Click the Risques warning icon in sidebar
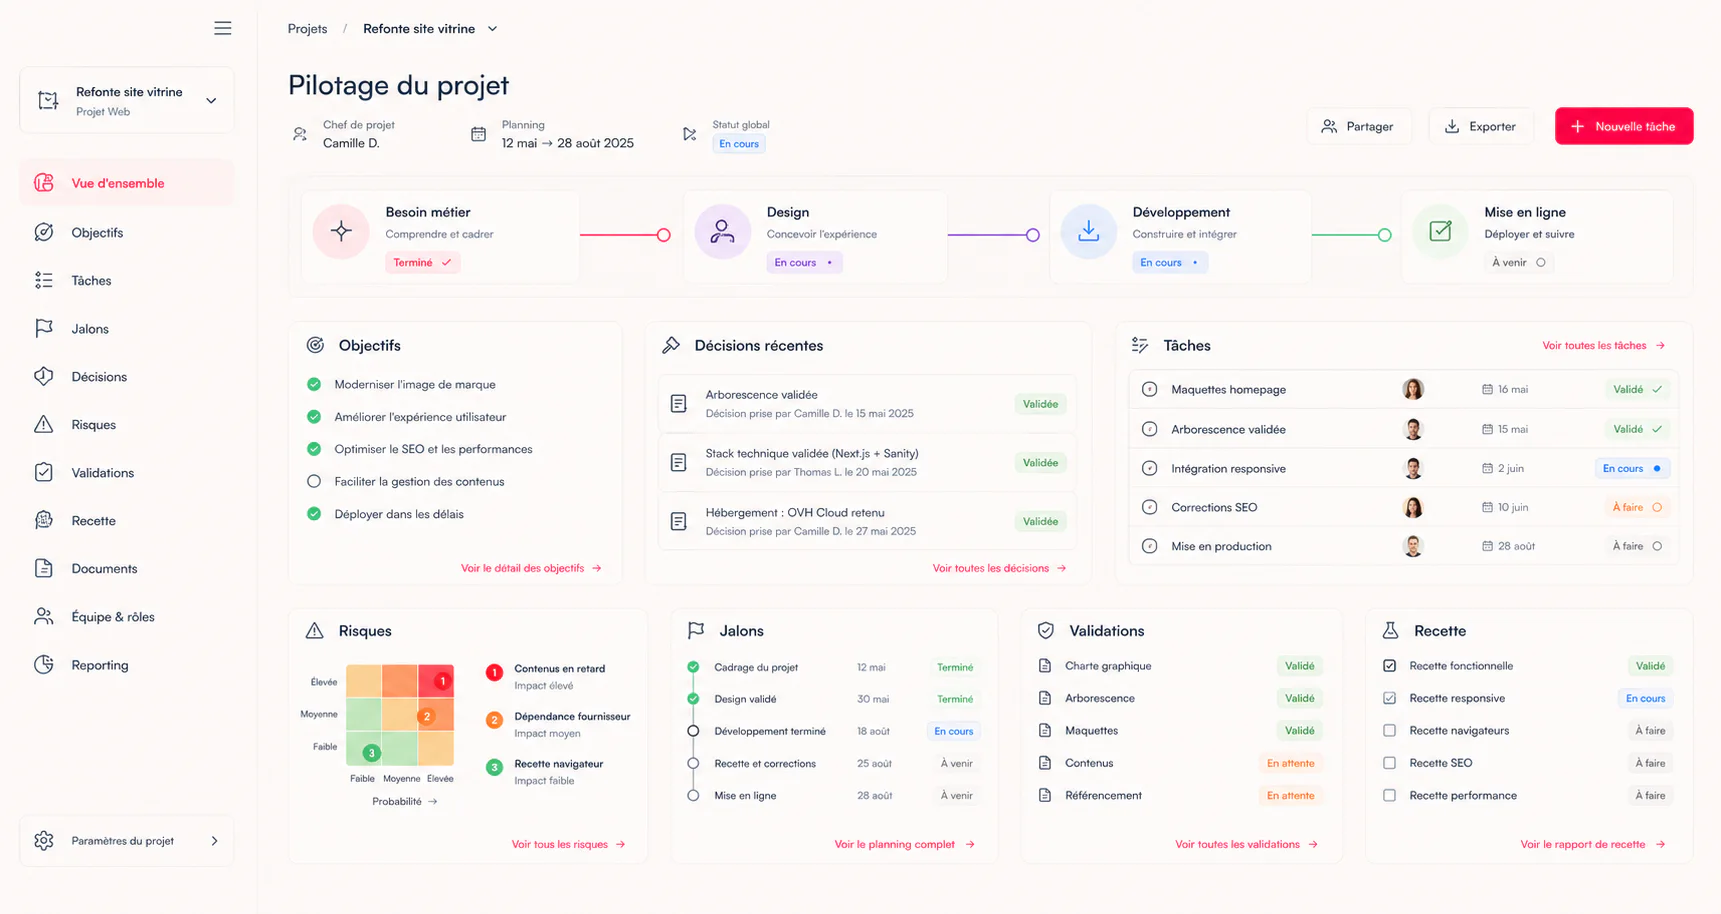This screenshot has width=1721, height=914. pos(44,424)
